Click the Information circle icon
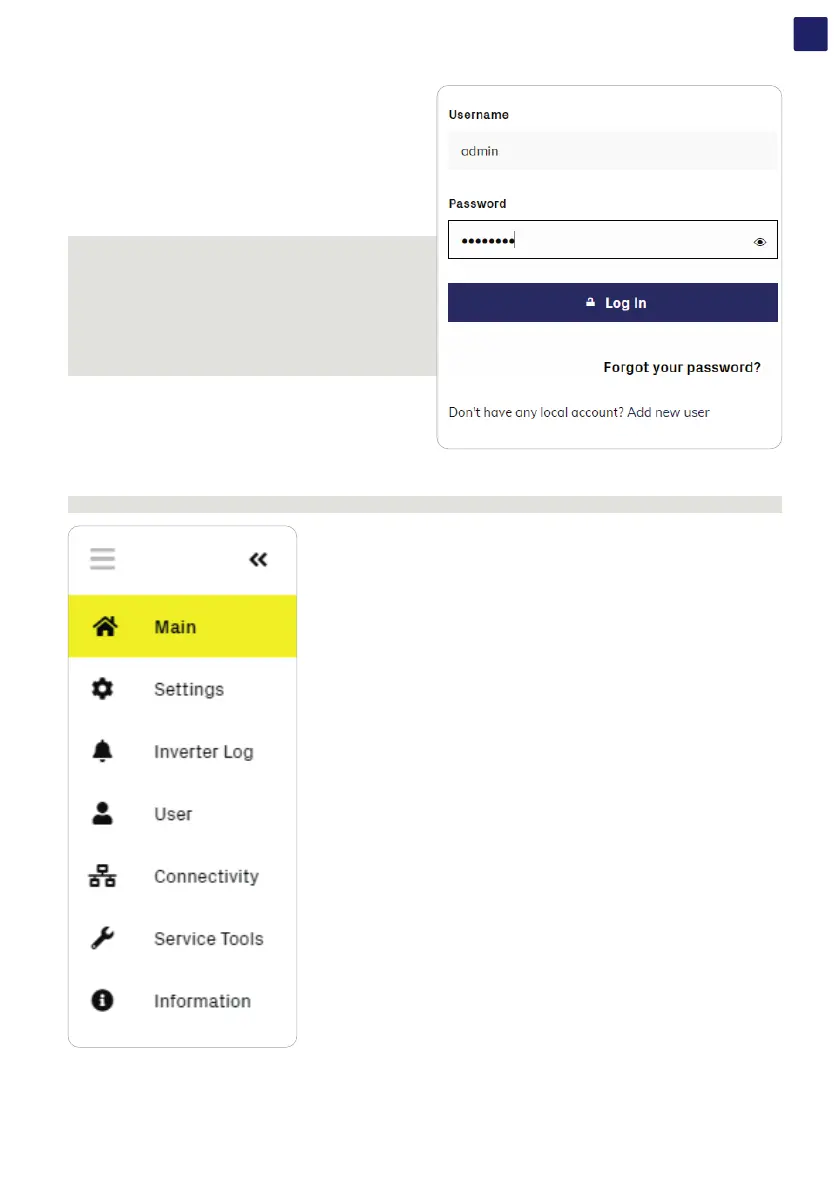The height and width of the screenshot is (1191, 839). click(x=102, y=1001)
